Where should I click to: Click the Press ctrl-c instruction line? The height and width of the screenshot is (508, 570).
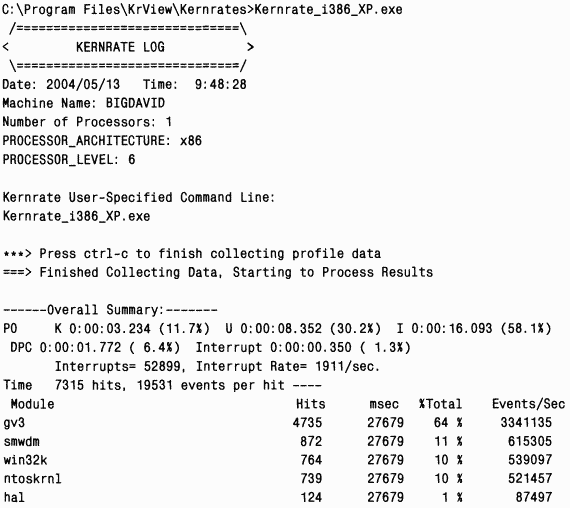pyautogui.click(x=192, y=253)
